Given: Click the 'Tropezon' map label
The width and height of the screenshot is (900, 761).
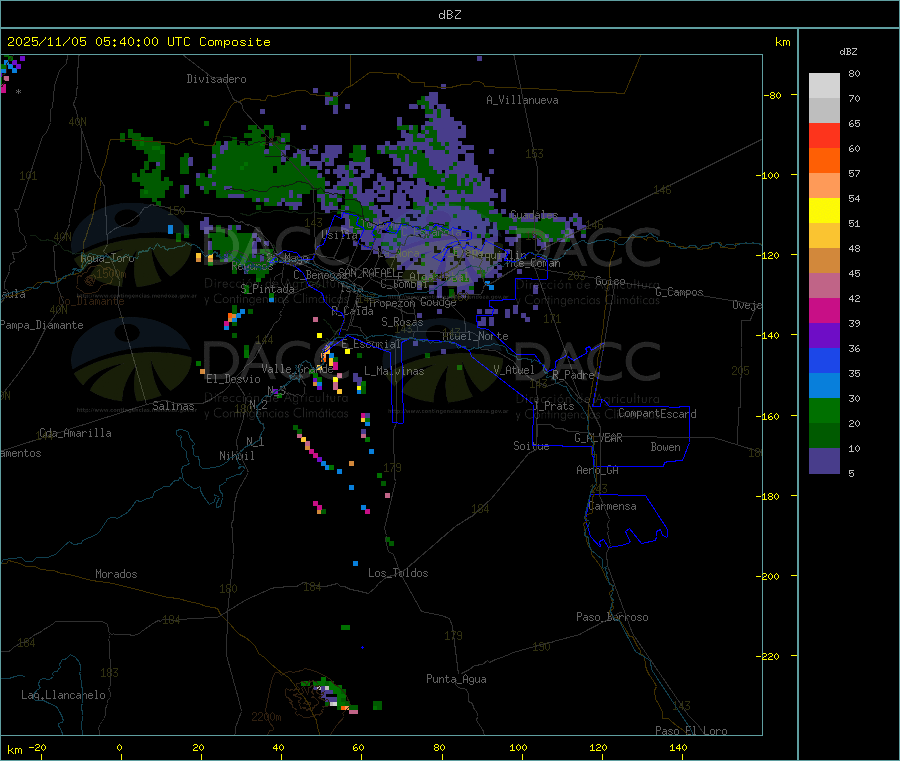Looking at the screenshot, I should click(392, 303).
